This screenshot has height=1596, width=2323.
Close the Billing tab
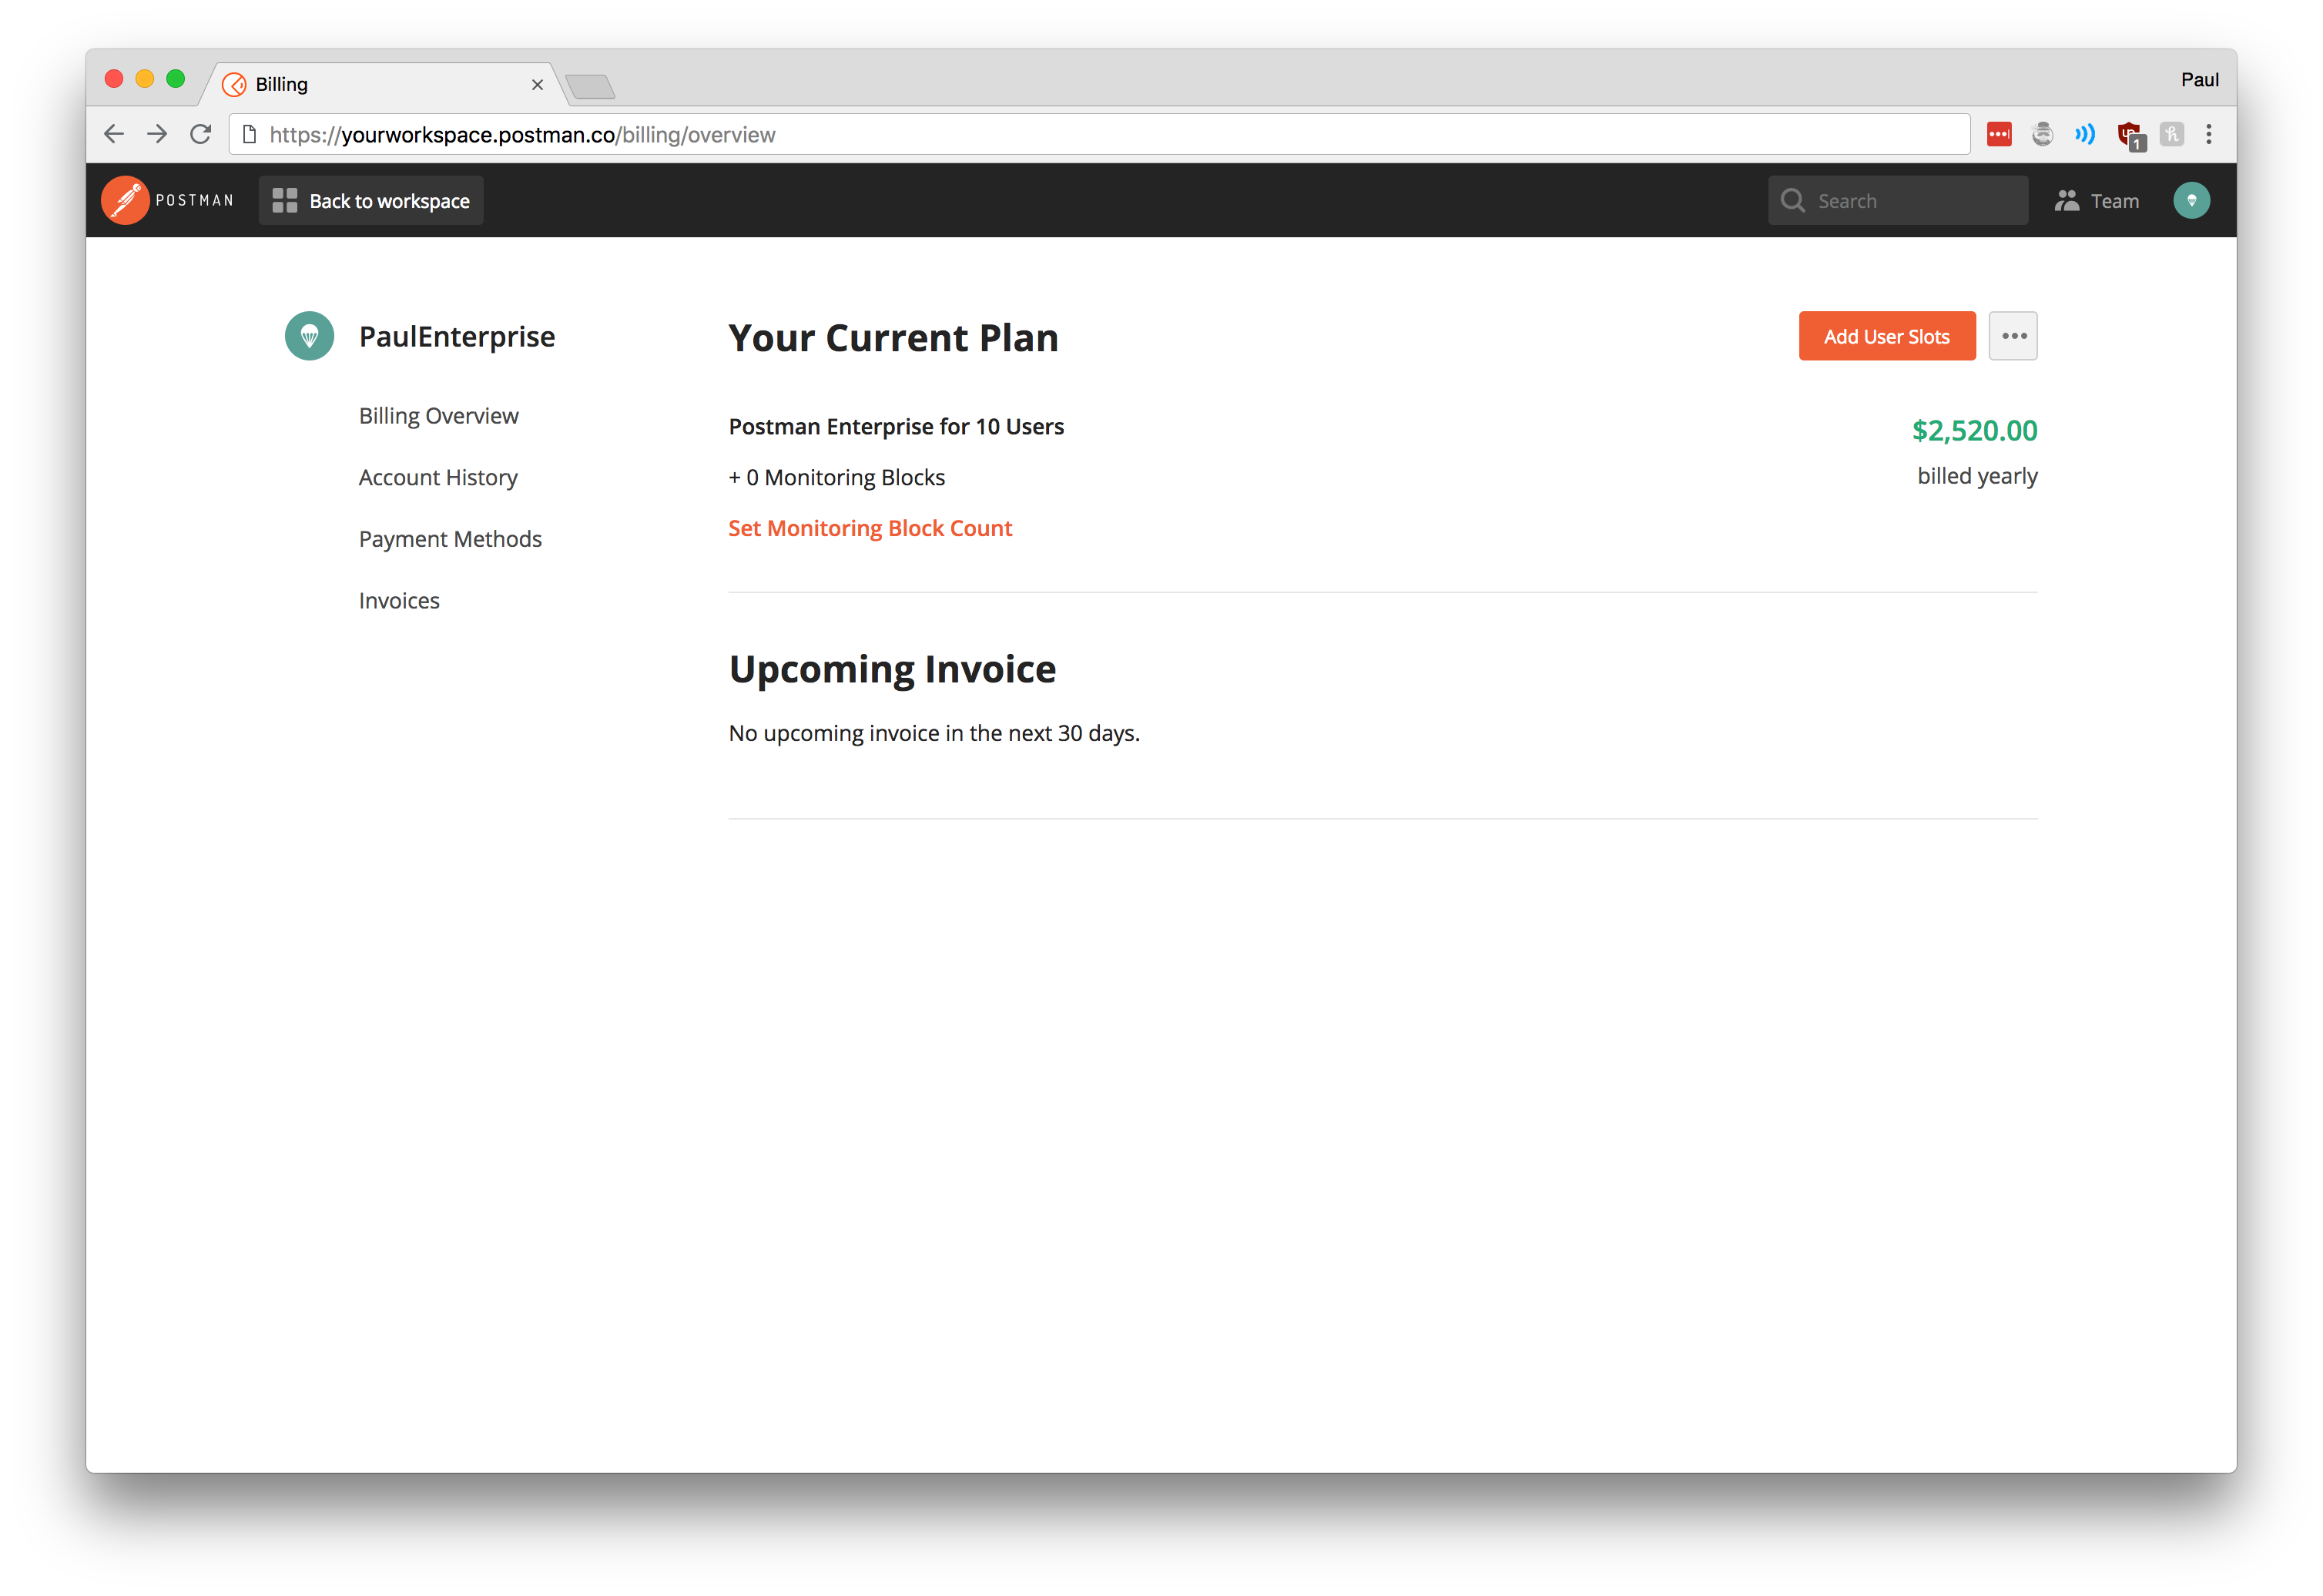point(537,85)
